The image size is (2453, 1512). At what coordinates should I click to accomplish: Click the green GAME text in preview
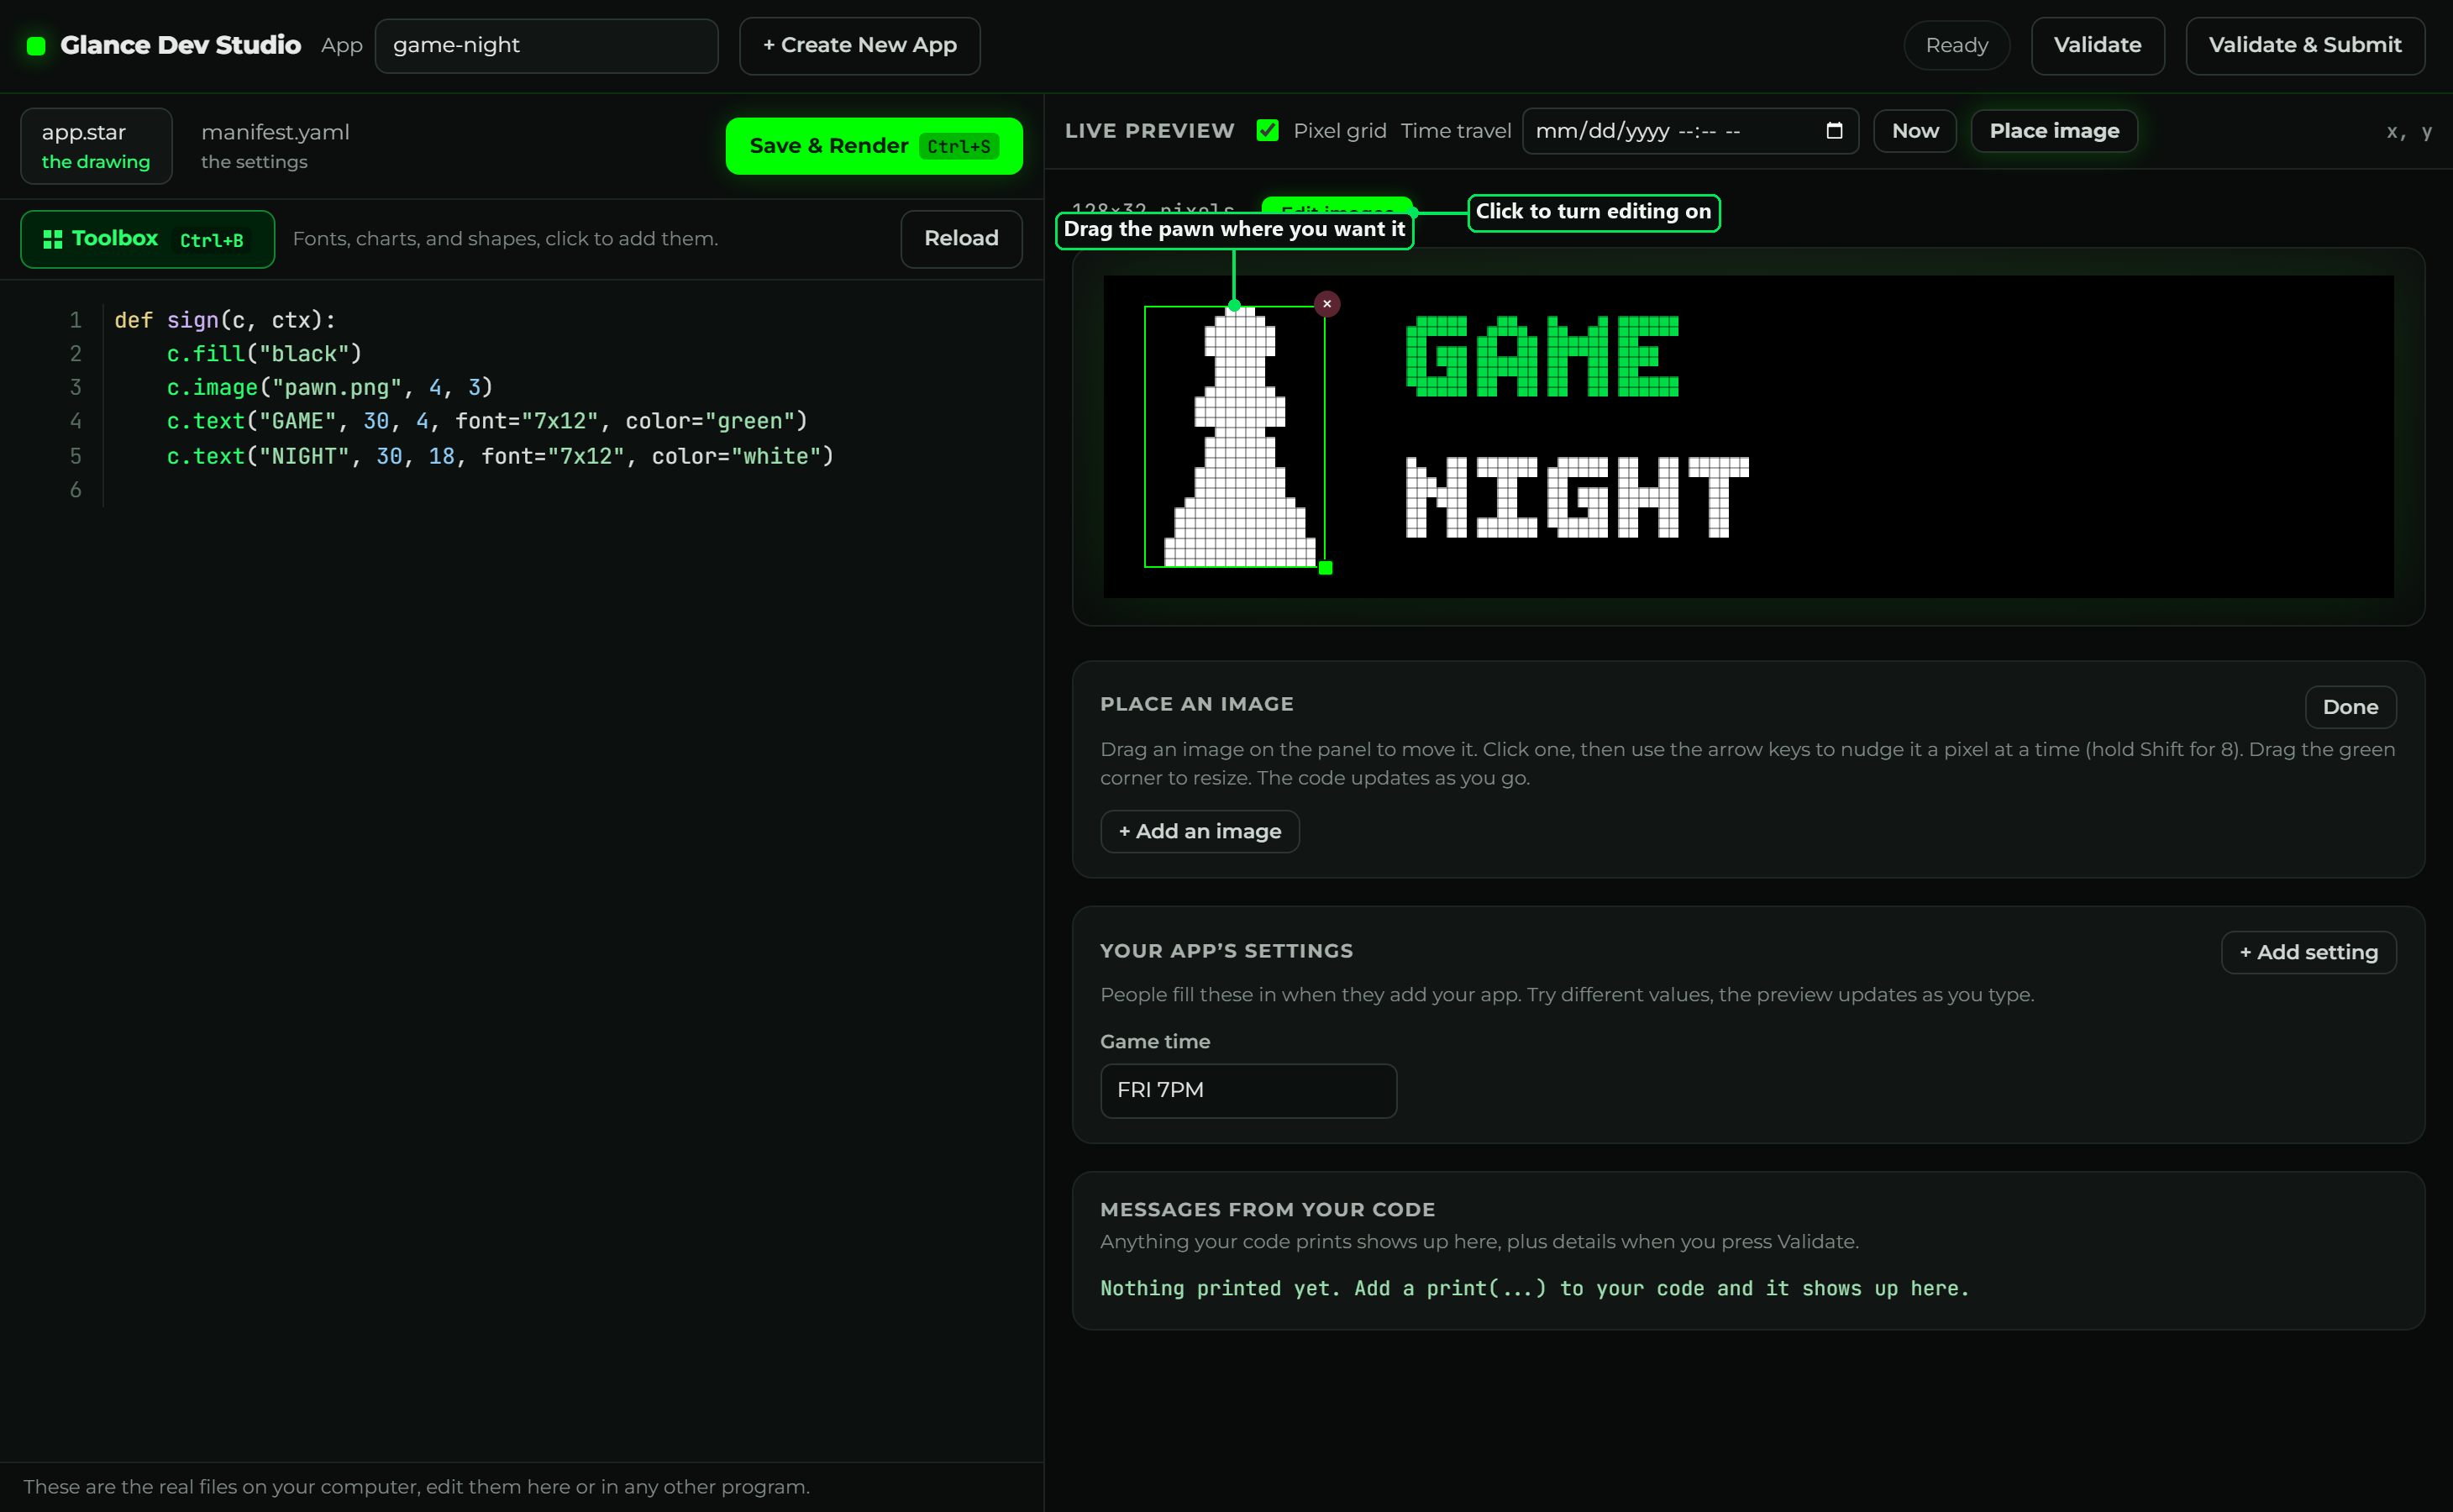[1542, 357]
